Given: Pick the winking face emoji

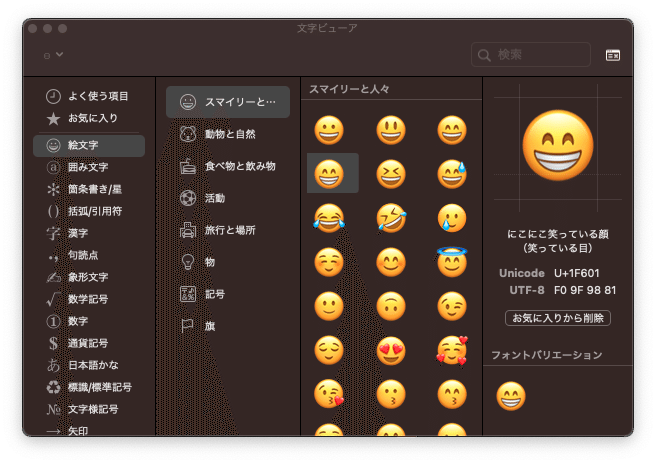Looking at the screenshot, I should point(452,306).
